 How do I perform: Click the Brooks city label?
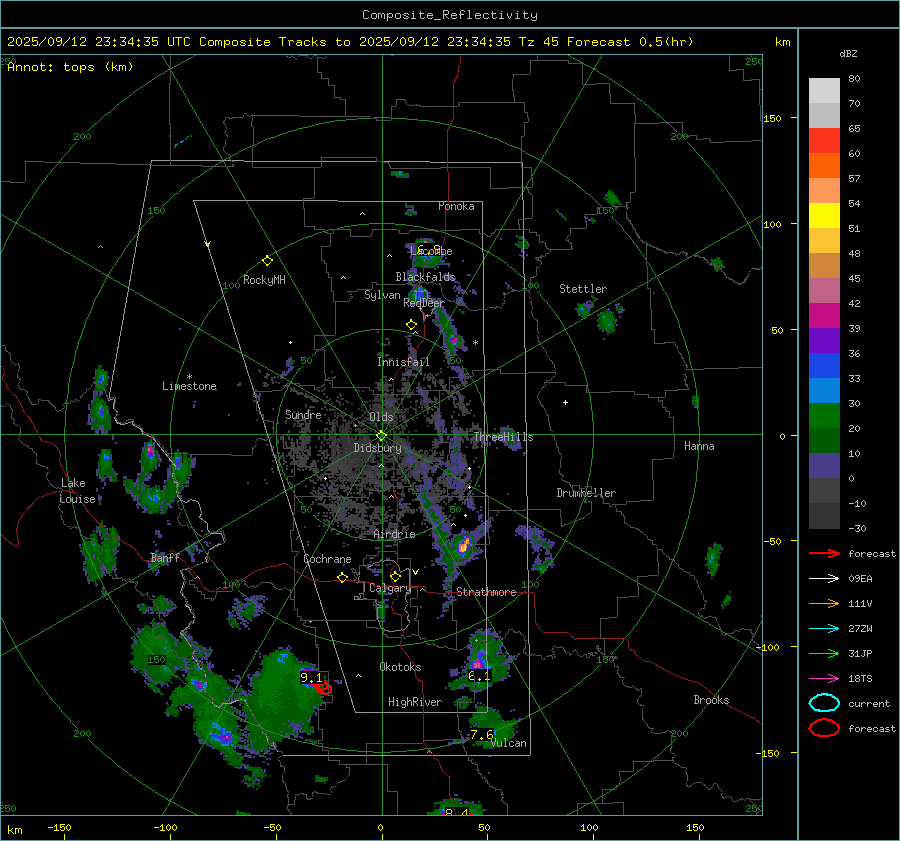point(711,700)
